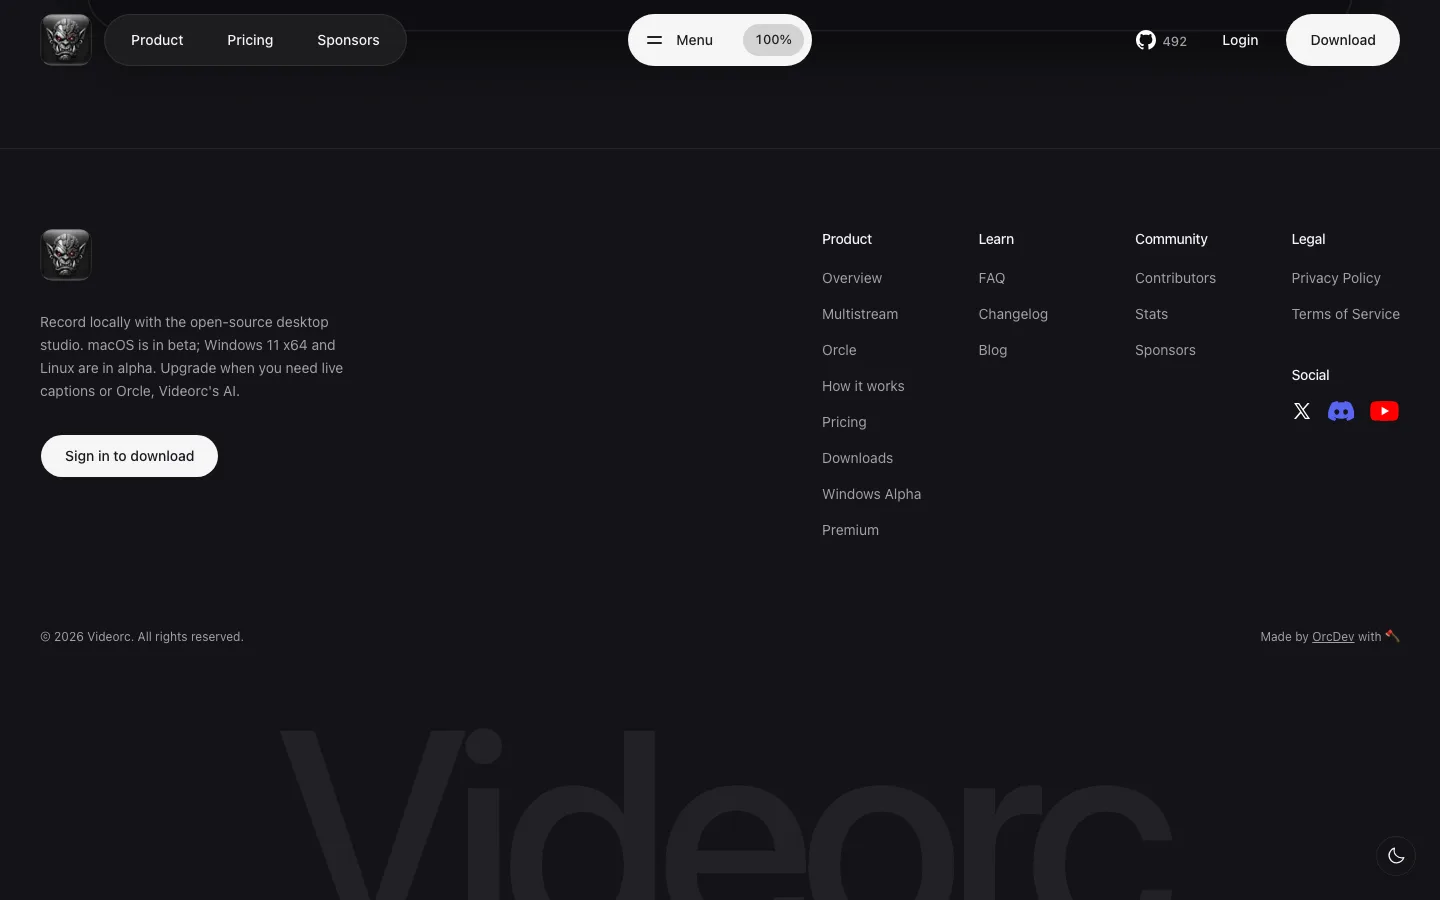Open the Blog link
Screen dimensions: 1440x900
pos(993,350)
